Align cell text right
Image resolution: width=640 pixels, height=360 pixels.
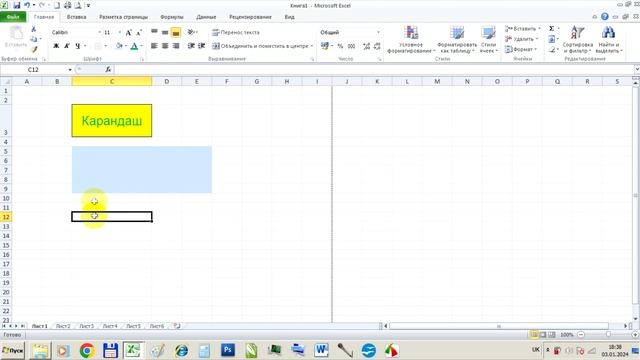tap(176, 46)
